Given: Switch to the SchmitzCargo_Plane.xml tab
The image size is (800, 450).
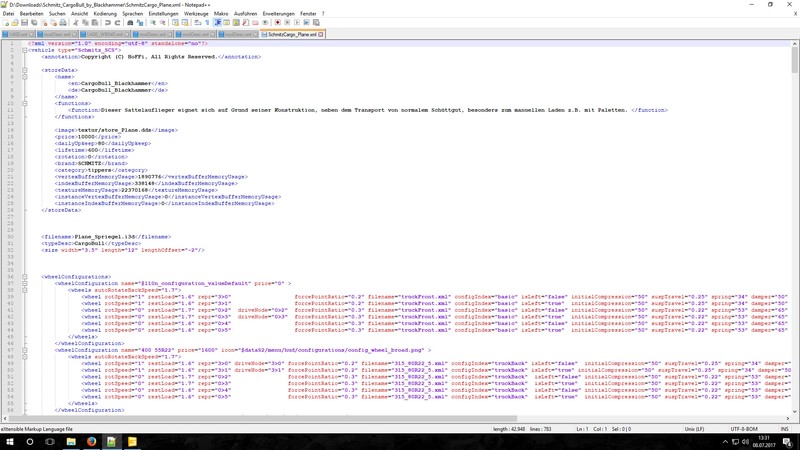Looking at the screenshot, I should click(x=293, y=34).
